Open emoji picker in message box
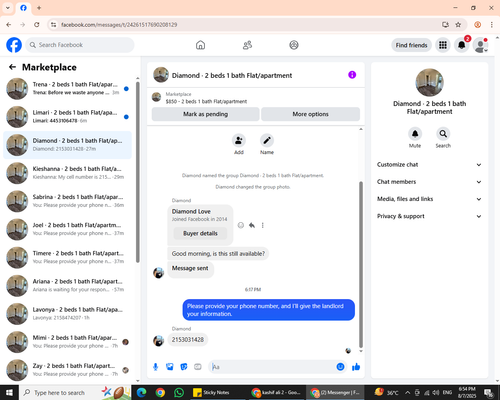Image resolution: width=500 pixels, height=400 pixels. click(x=340, y=367)
